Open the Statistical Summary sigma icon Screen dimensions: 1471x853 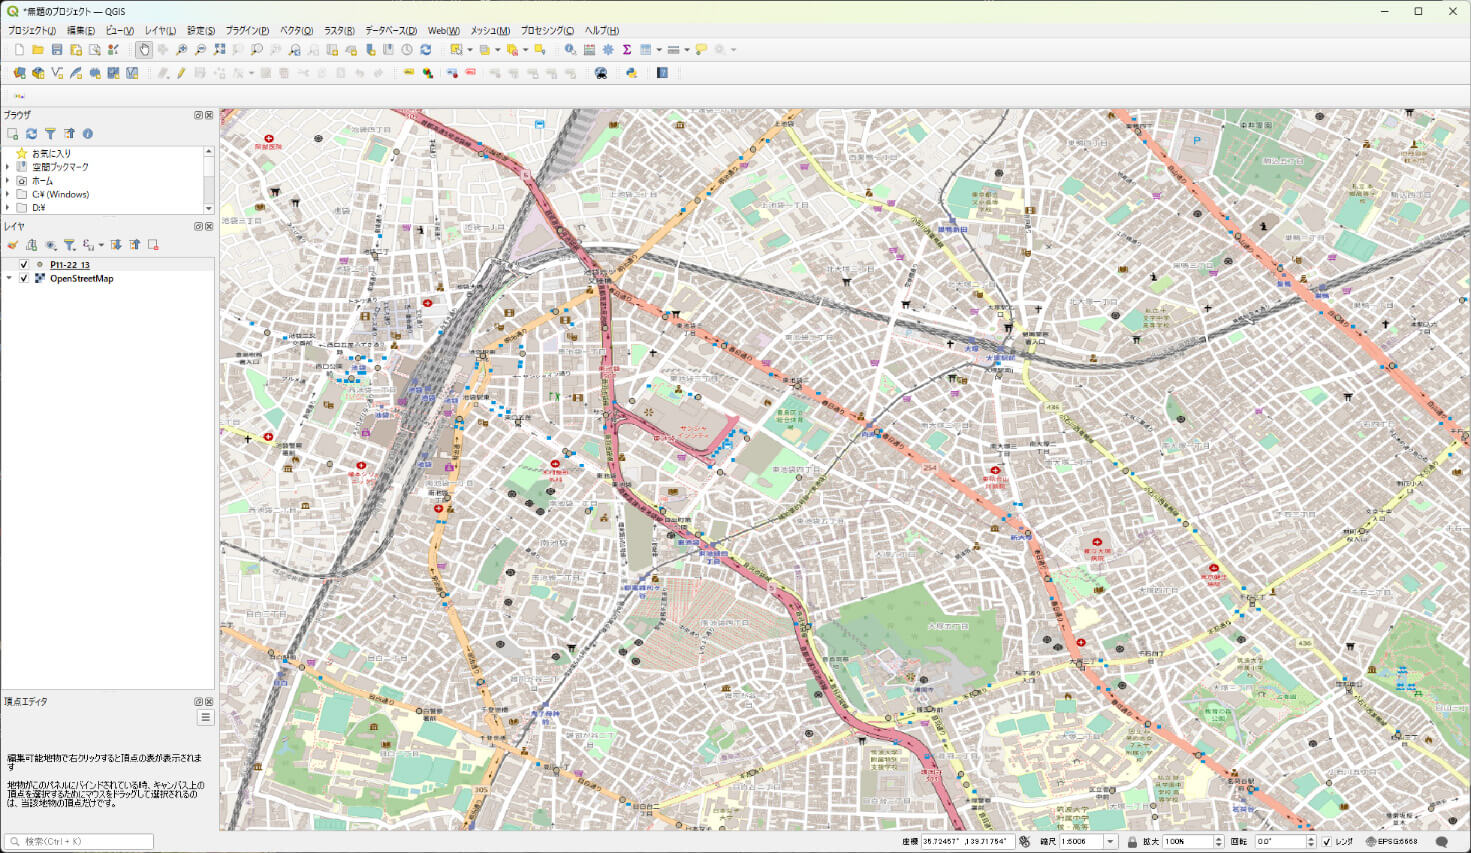click(627, 49)
